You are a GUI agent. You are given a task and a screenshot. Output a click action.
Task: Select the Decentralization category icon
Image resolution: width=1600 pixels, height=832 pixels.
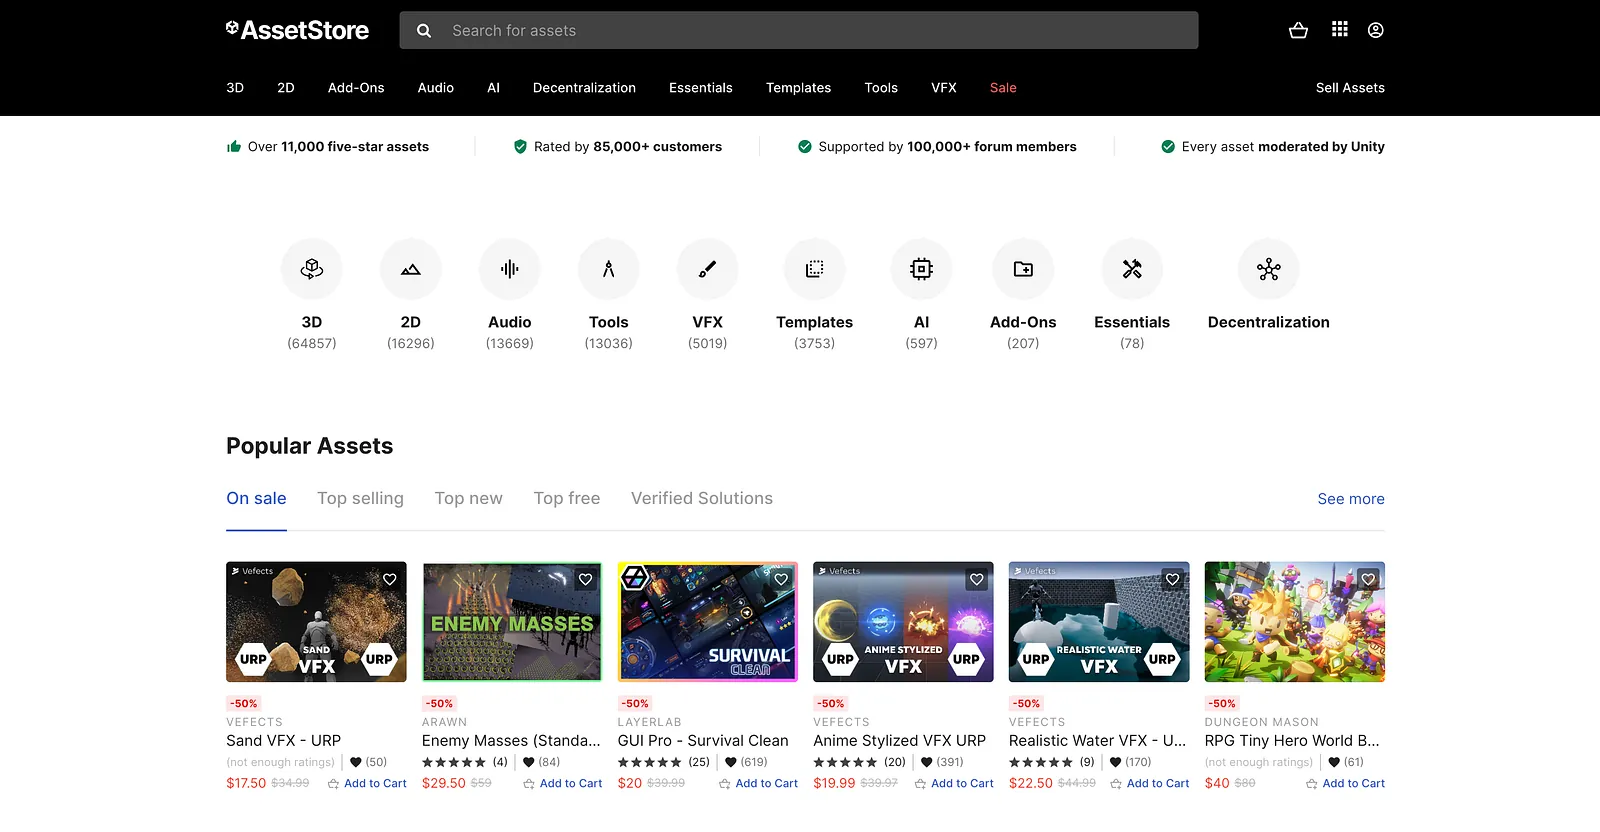(1269, 269)
